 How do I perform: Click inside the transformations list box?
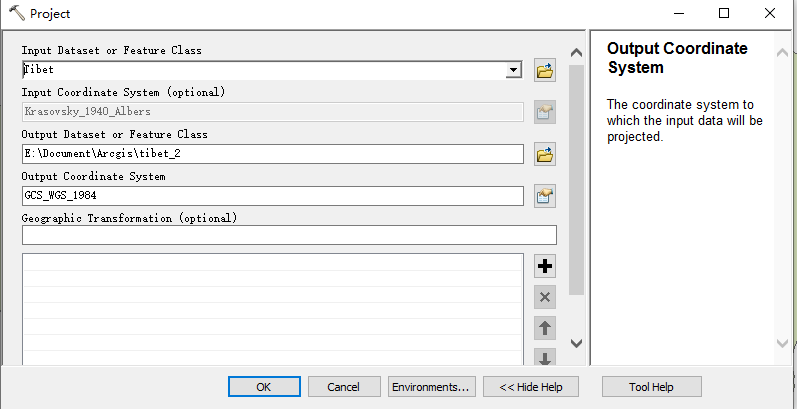pos(272,308)
